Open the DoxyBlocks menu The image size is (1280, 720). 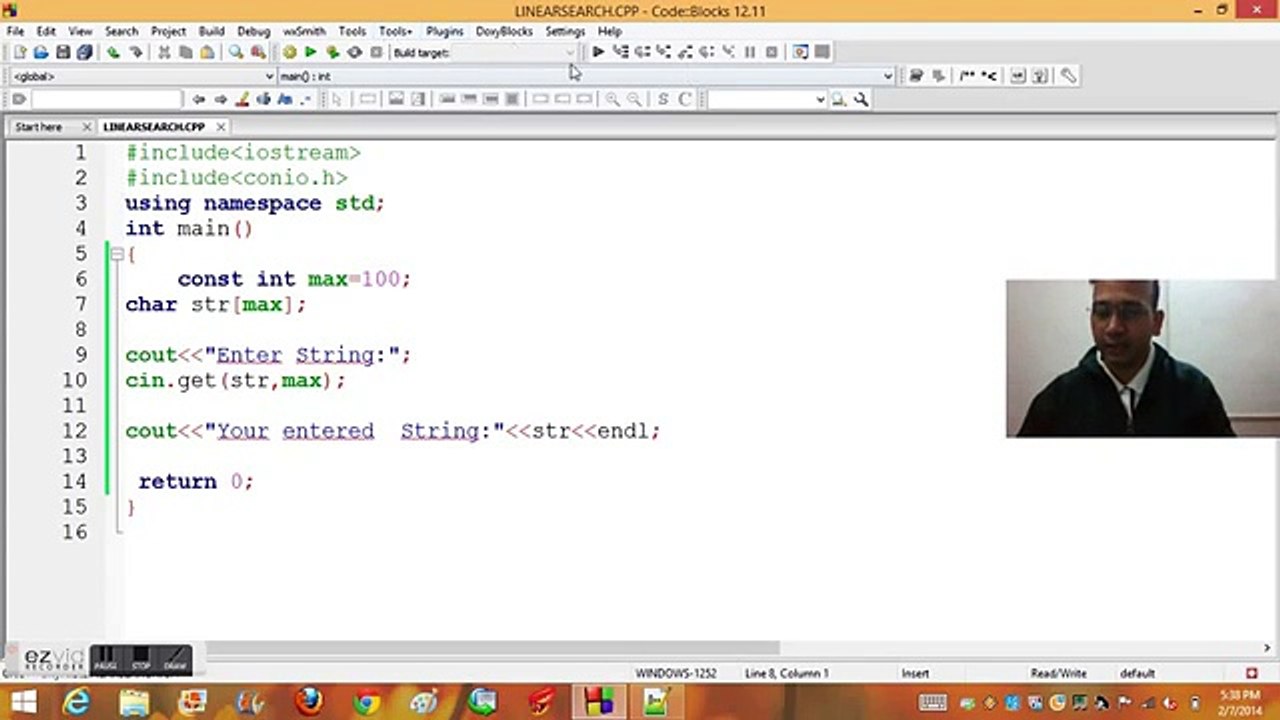[504, 31]
